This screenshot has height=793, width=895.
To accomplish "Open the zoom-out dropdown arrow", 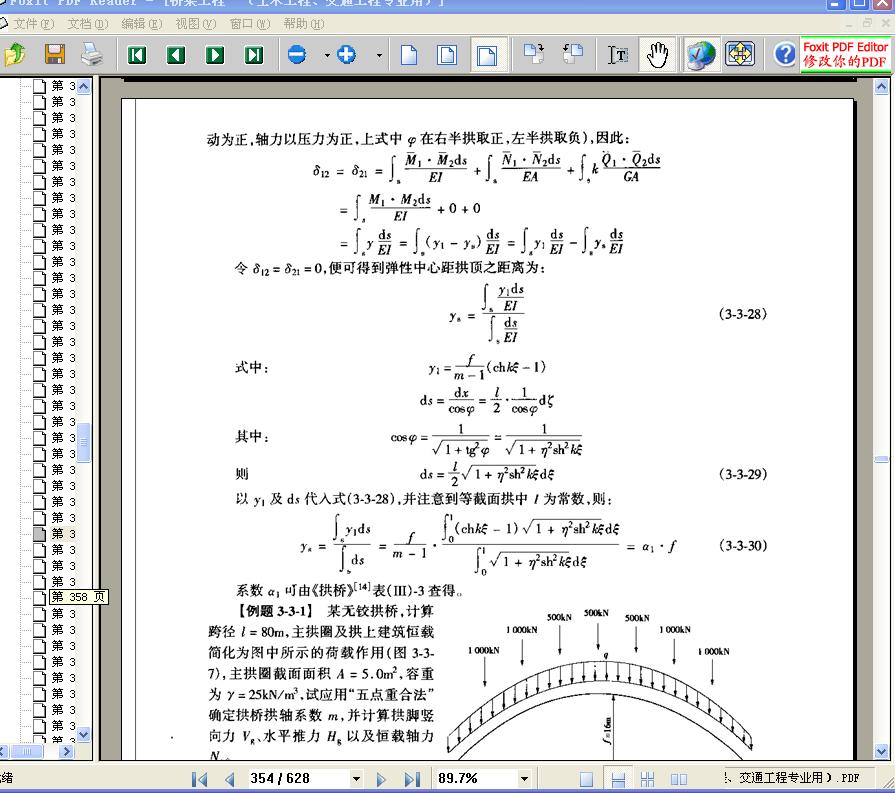I will (327, 56).
